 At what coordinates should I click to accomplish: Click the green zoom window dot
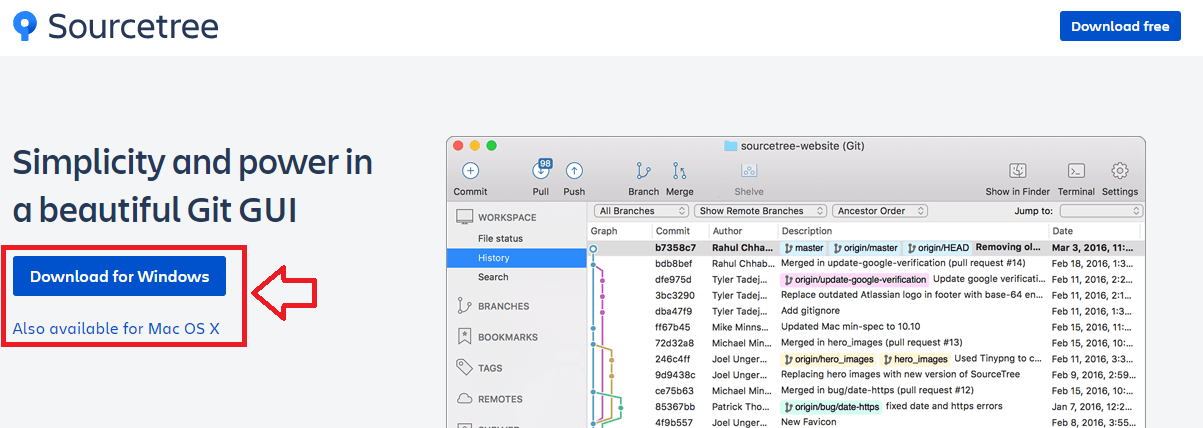tap(491, 146)
